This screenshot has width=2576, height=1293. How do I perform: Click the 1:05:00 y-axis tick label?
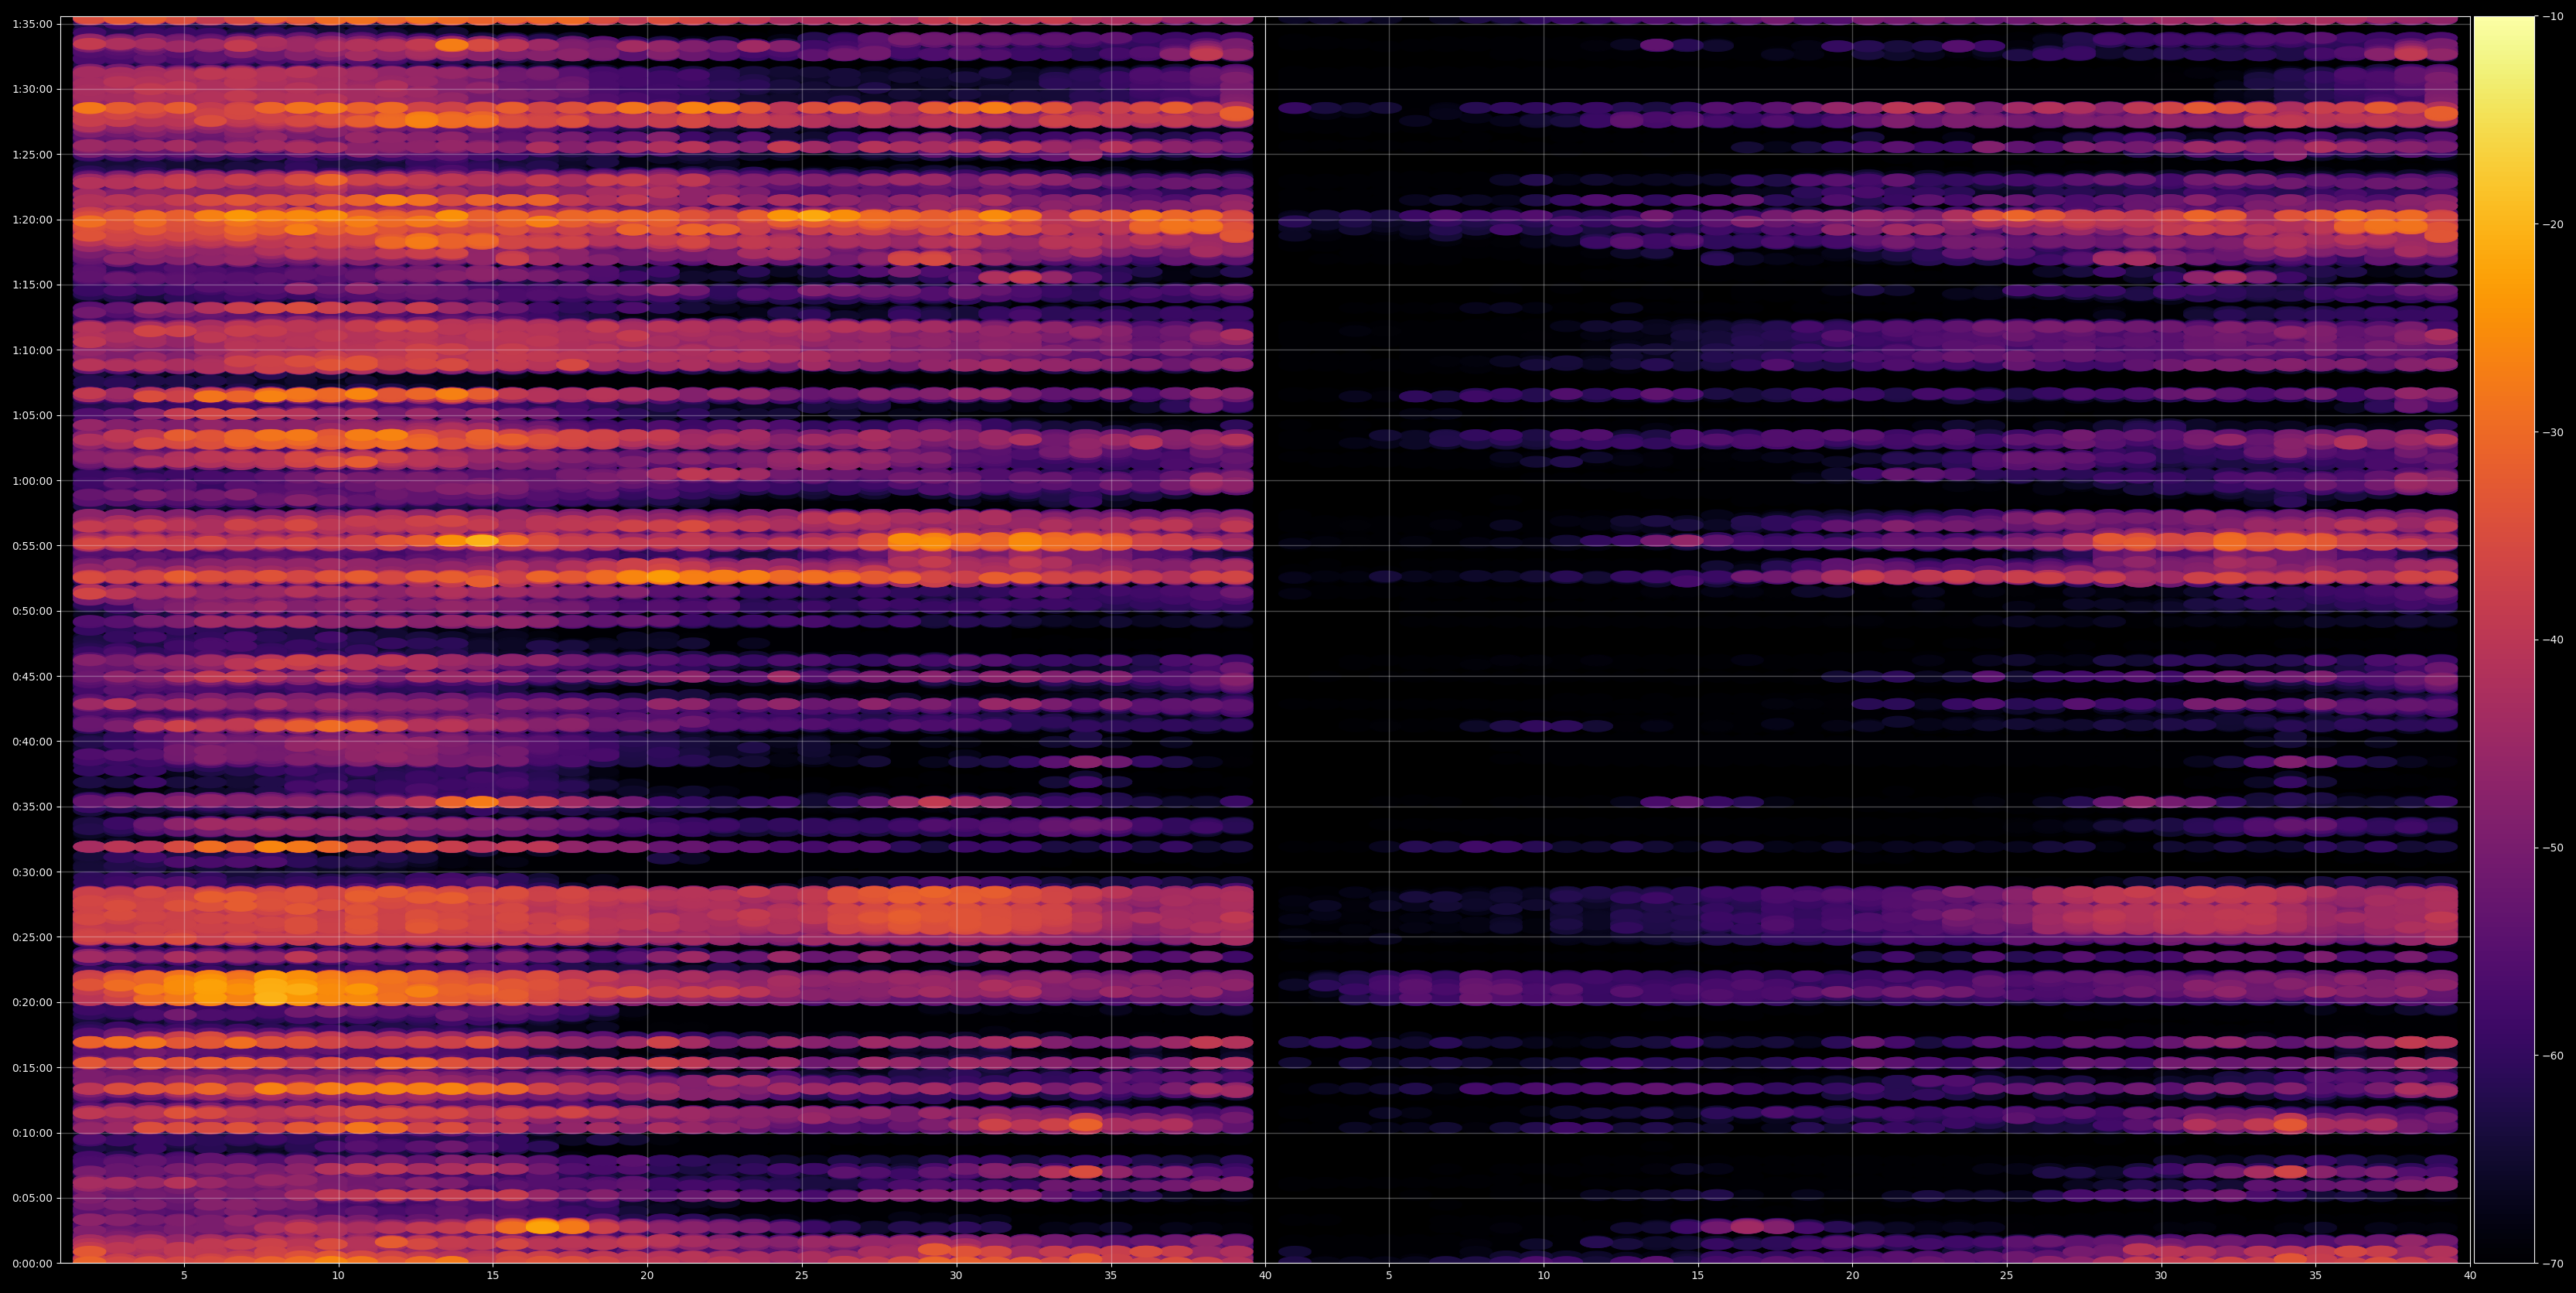(32, 415)
